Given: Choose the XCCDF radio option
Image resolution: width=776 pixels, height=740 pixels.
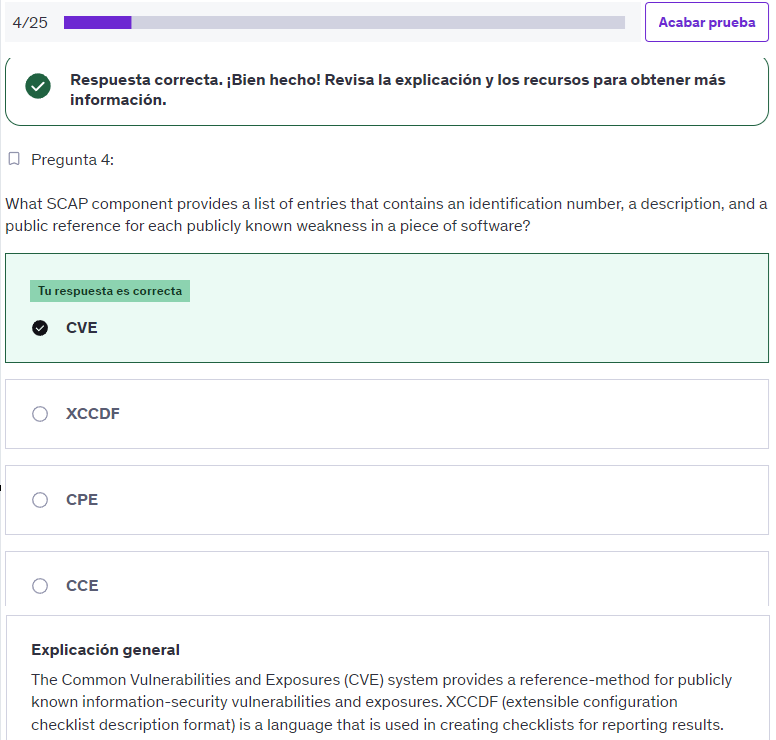Looking at the screenshot, I should [40, 414].
